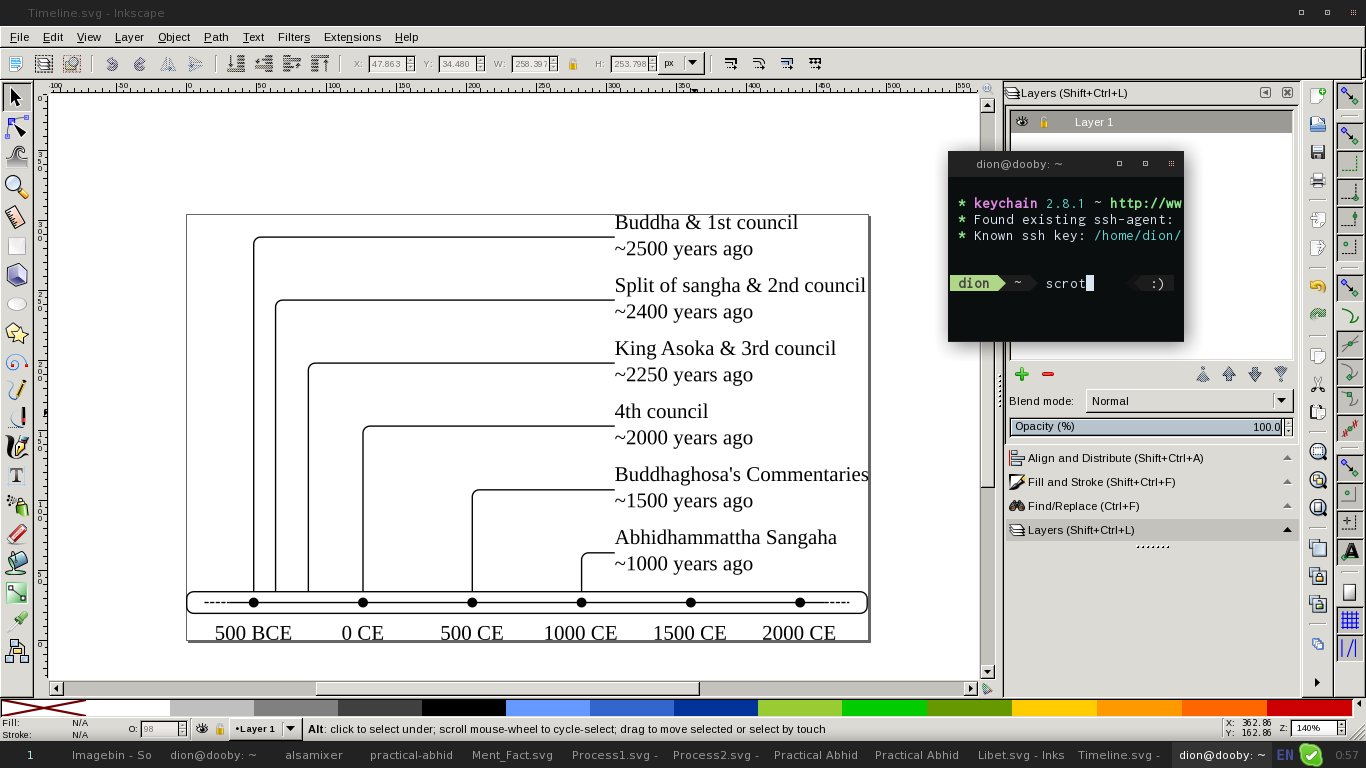Viewport: 1366px width, 768px height.
Task: Switch to Ment_Fact.svg taskbar window
Action: pos(512,755)
